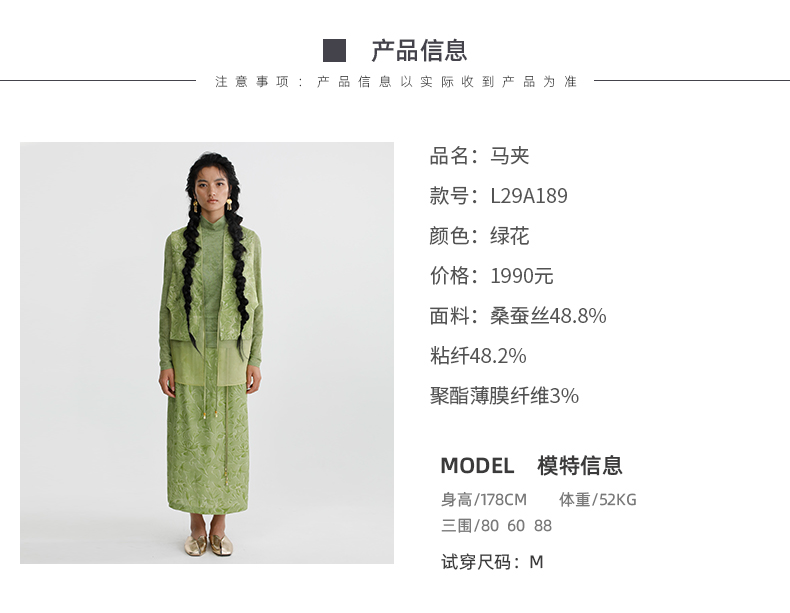Select the color value 绿花
Screen dimensions: 790x613
tap(510, 236)
